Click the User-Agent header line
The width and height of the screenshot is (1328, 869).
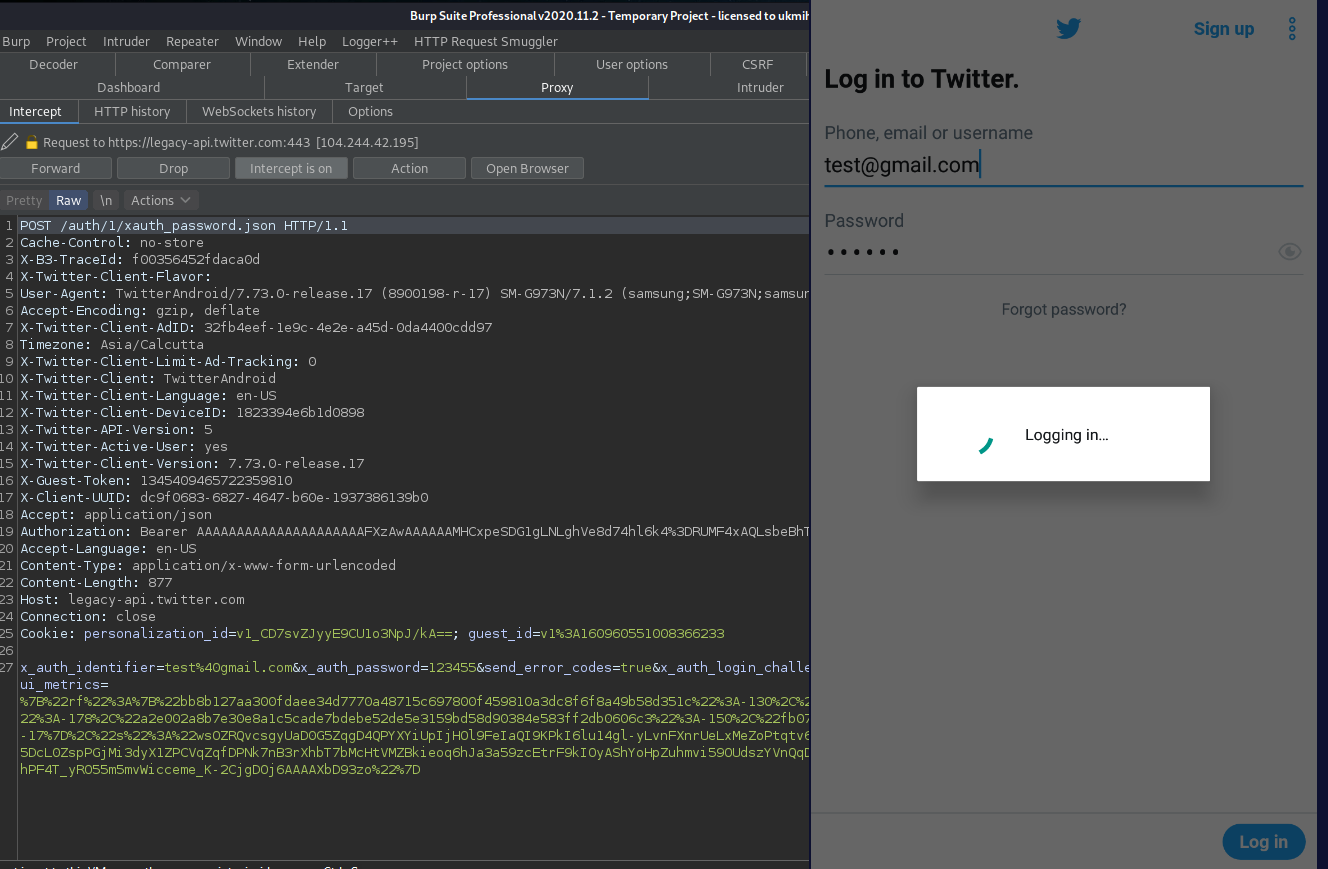coord(414,294)
